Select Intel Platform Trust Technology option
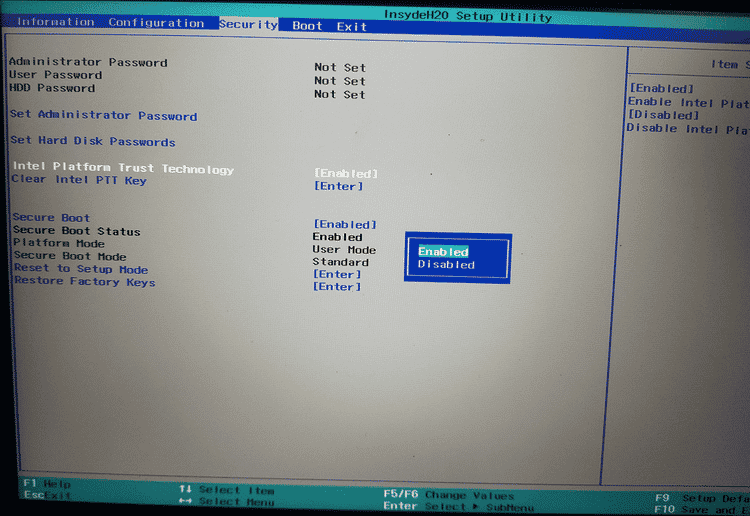The width and height of the screenshot is (750, 516). pyautogui.click(x=123, y=167)
